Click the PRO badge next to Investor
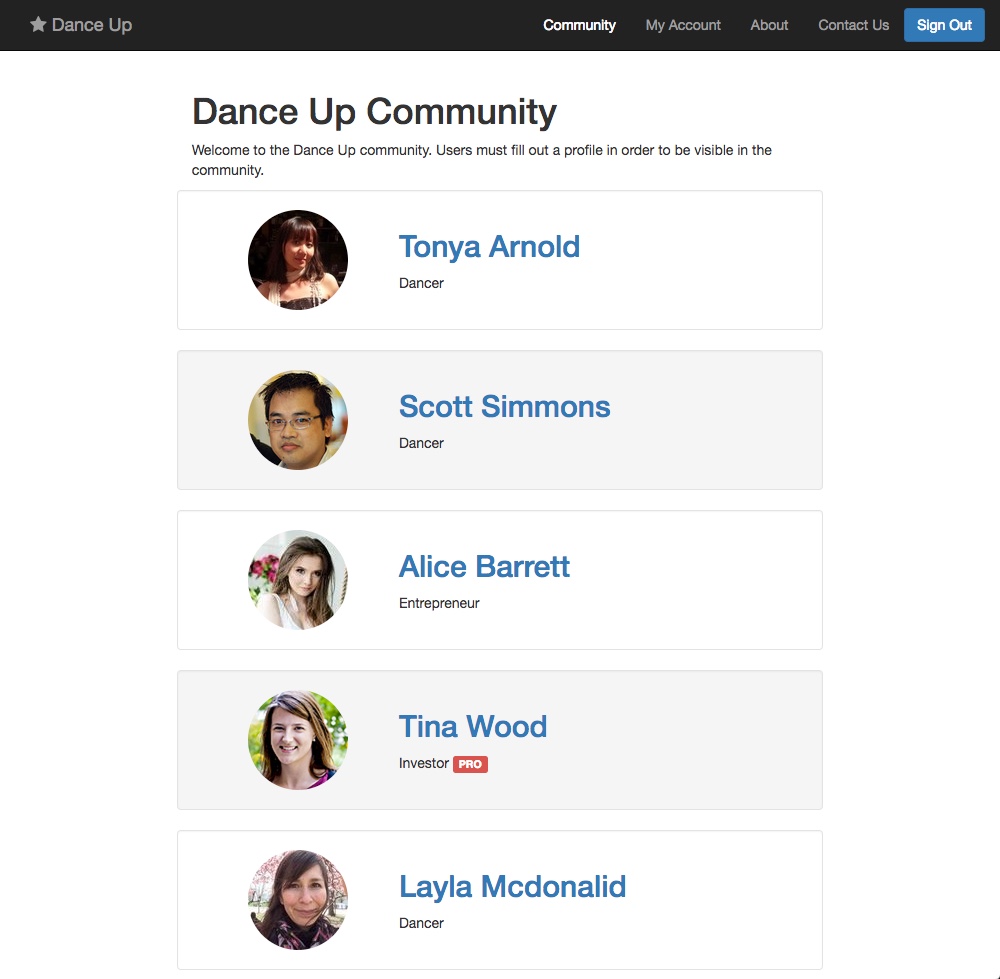 [x=470, y=763]
